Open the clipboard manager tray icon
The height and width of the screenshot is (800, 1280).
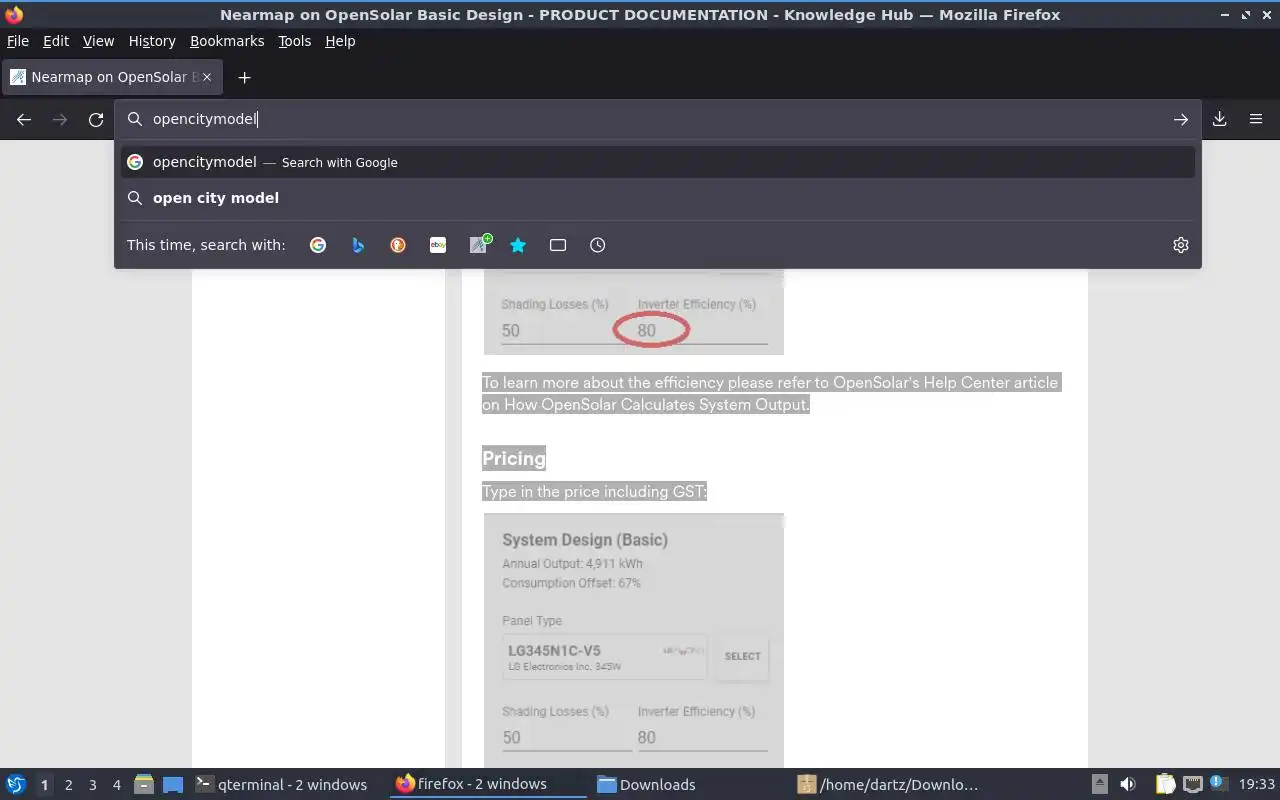coord(1166,784)
